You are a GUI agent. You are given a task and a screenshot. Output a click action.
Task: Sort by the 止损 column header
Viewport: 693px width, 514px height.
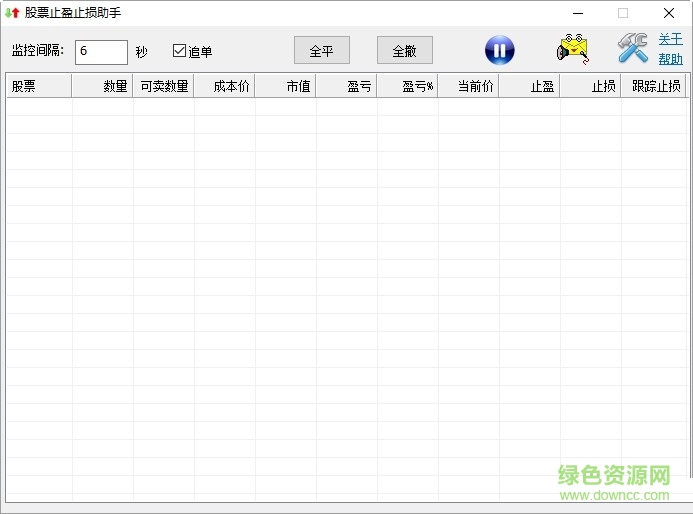590,86
